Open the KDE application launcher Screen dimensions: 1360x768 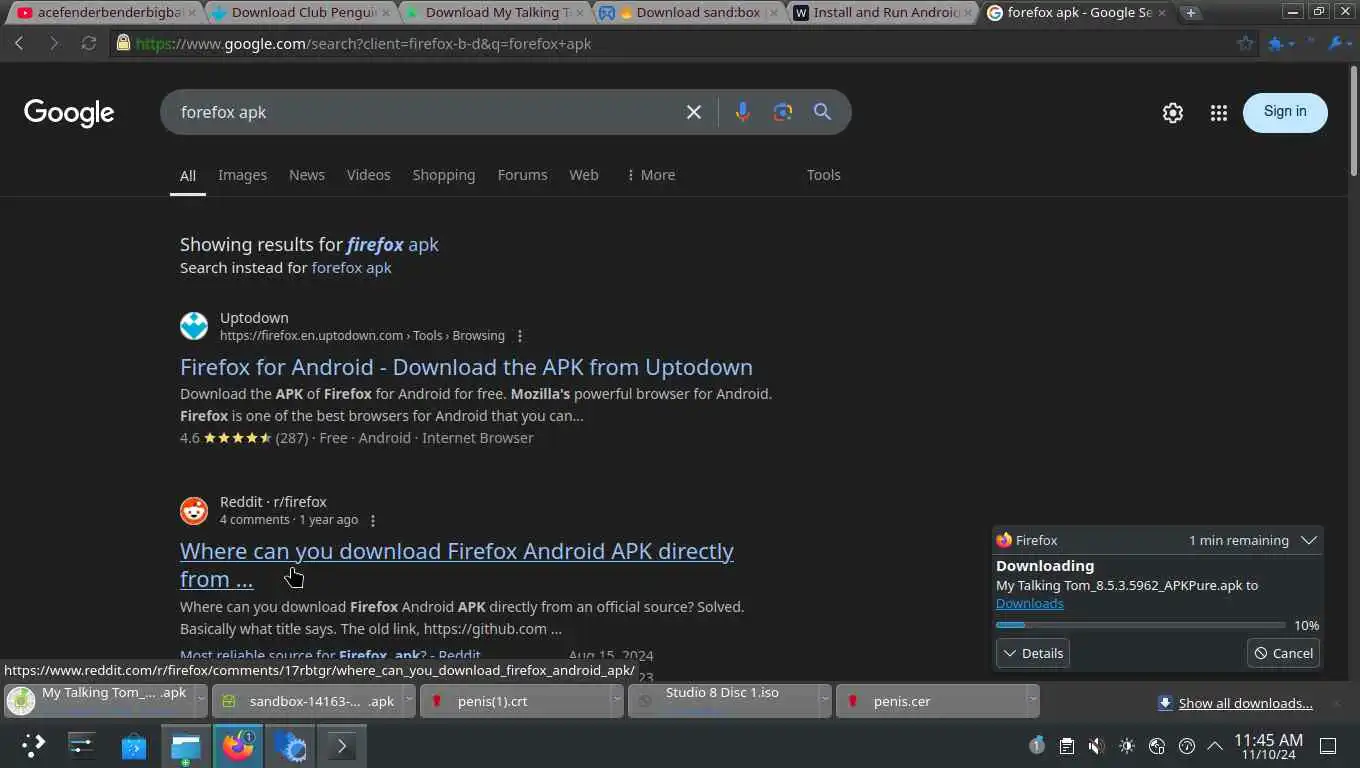33,745
